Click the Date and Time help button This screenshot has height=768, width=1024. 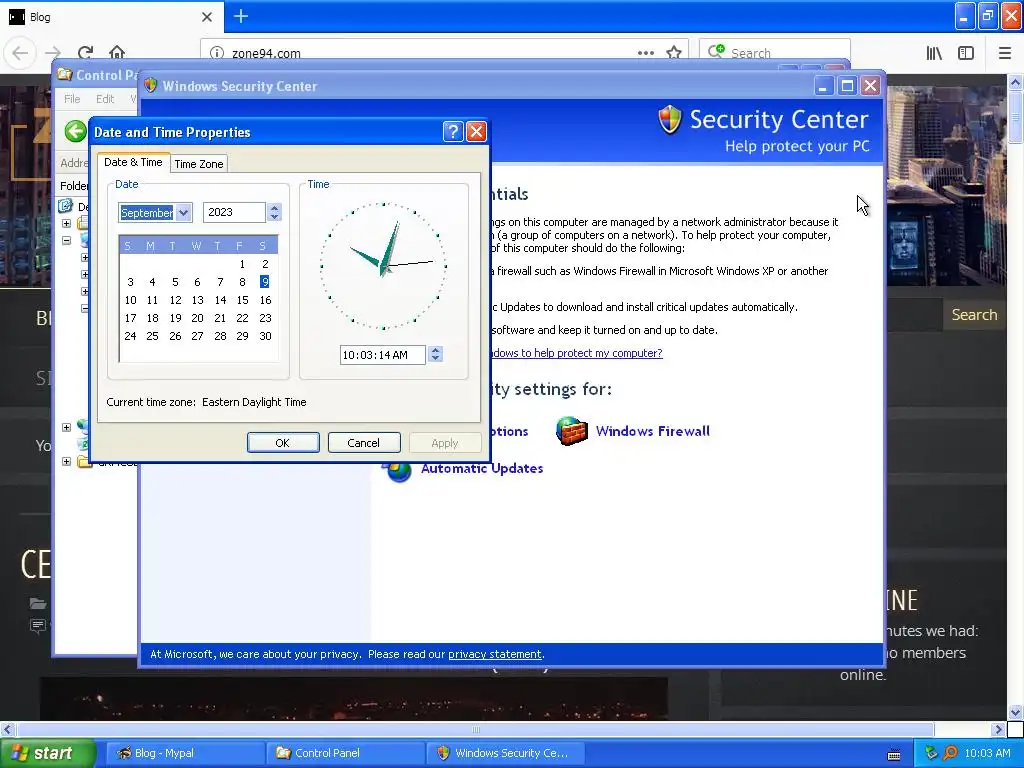click(x=453, y=132)
